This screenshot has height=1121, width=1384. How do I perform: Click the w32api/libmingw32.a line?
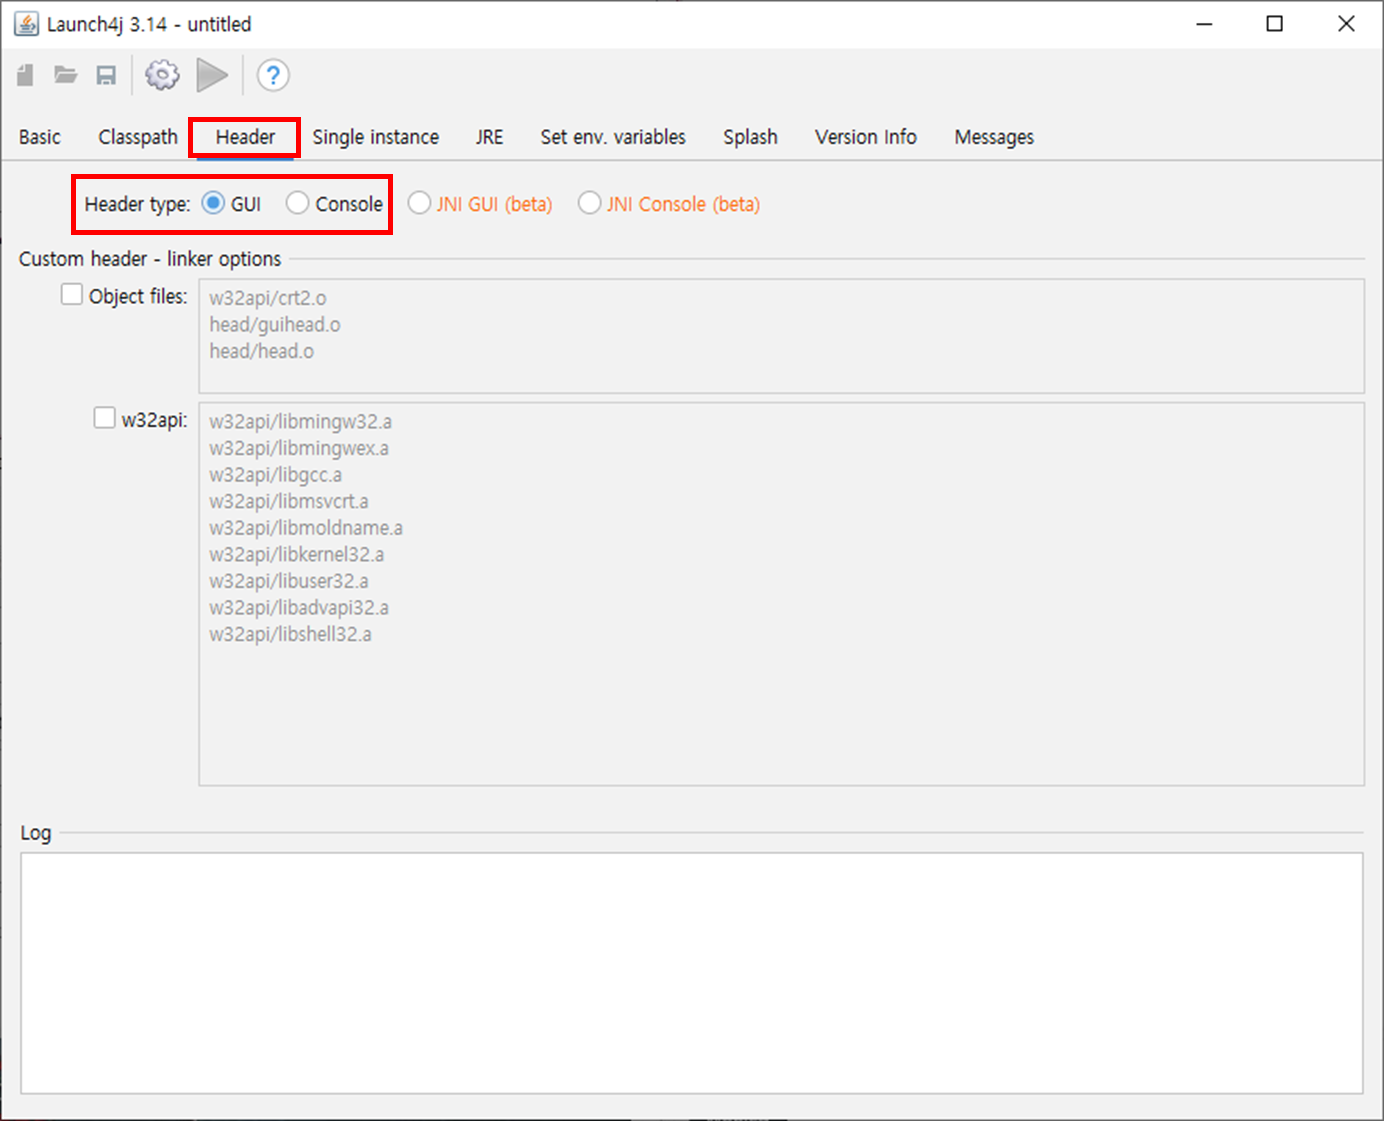point(300,422)
